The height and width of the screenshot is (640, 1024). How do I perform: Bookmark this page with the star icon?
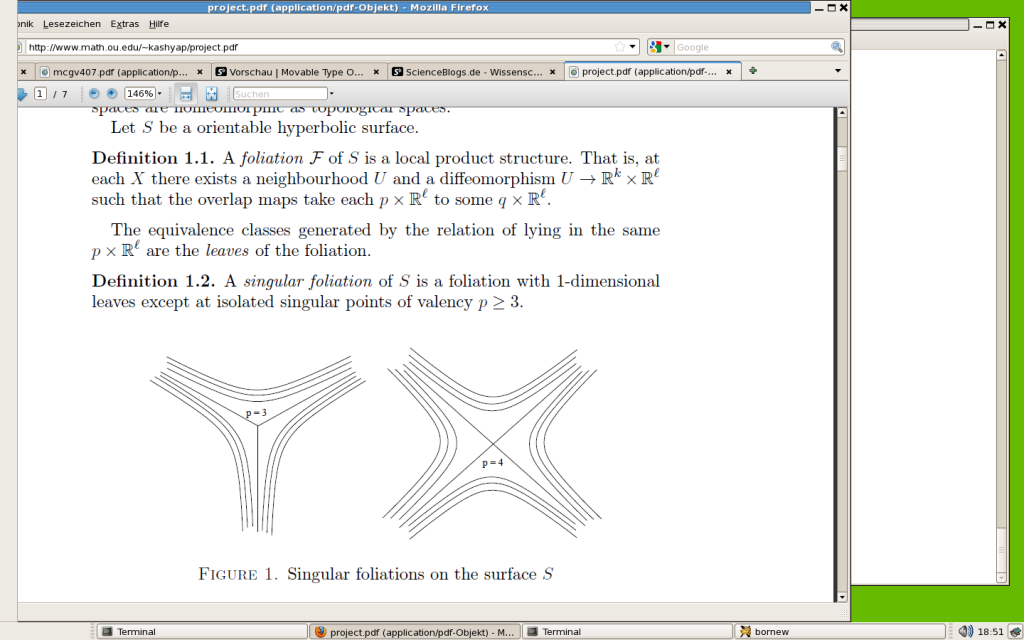click(x=620, y=47)
